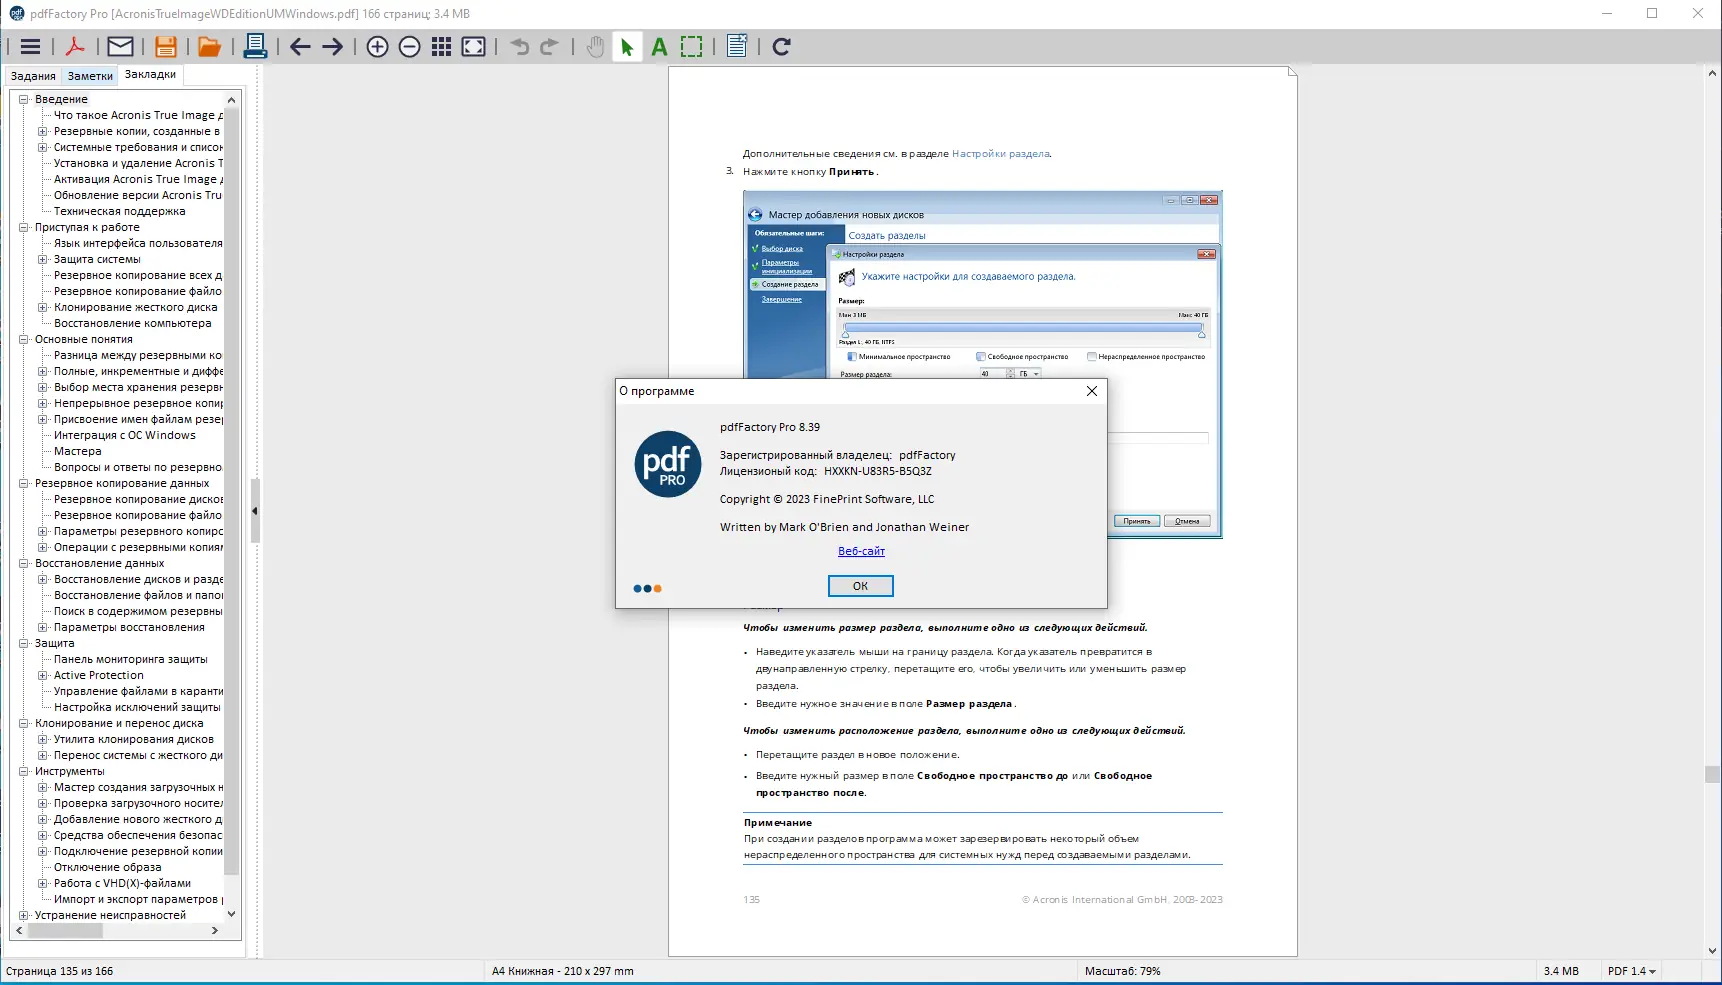Click the Настройки раздела link in document
The width and height of the screenshot is (1722, 985).
click(1000, 154)
